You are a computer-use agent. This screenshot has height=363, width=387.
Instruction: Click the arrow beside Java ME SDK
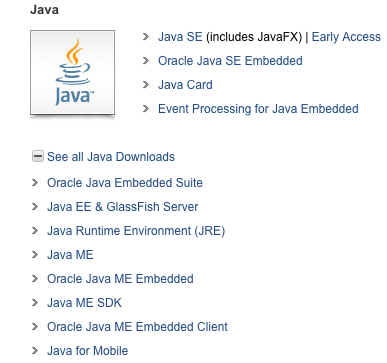pyautogui.click(x=35, y=303)
